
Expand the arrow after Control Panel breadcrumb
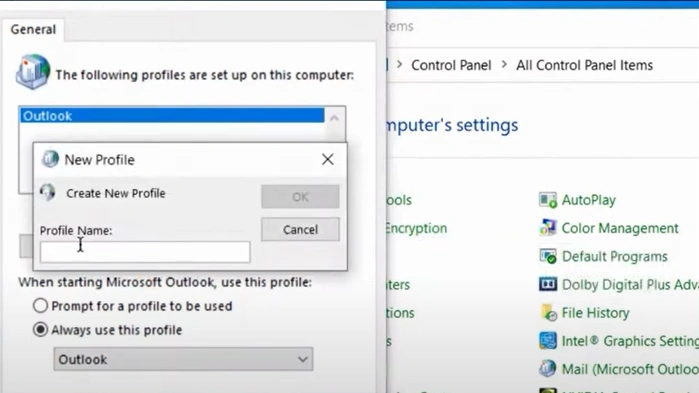click(504, 65)
